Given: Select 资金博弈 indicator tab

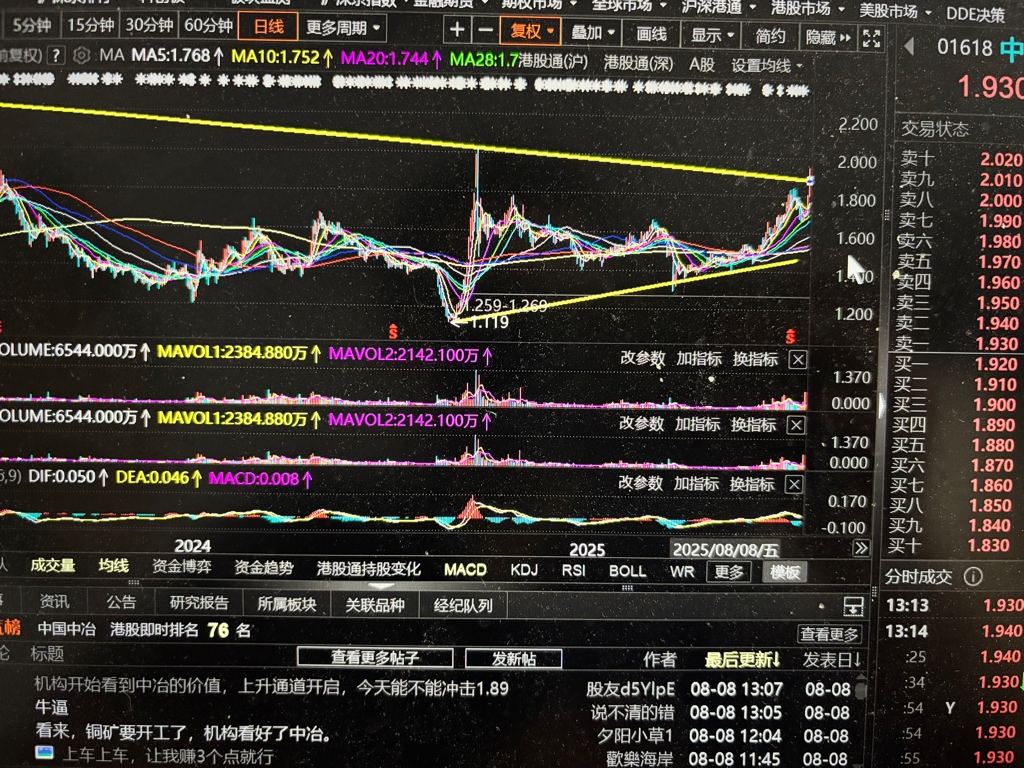Looking at the screenshot, I should click(x=182, y=566).
